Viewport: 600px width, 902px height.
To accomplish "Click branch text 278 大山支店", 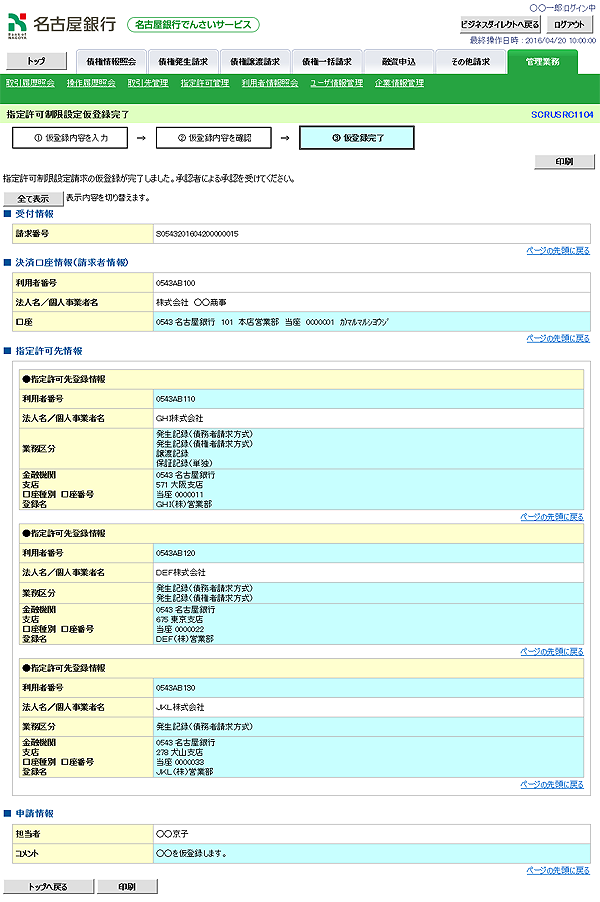I will [179, 752].
